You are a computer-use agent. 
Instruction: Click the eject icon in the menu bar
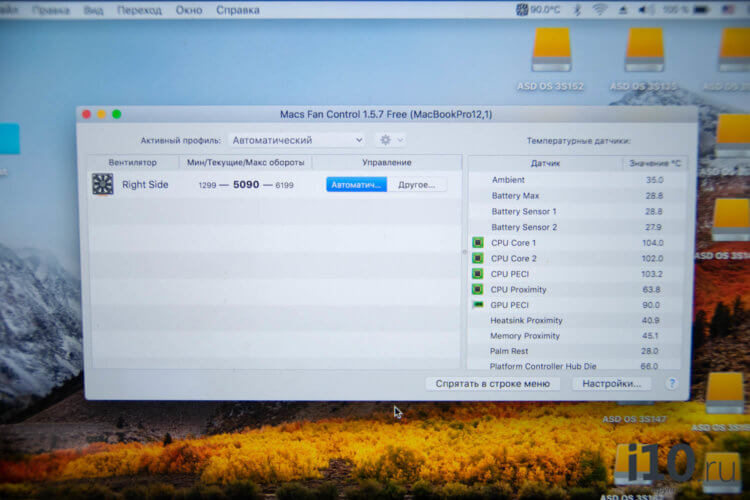(622, 10)
